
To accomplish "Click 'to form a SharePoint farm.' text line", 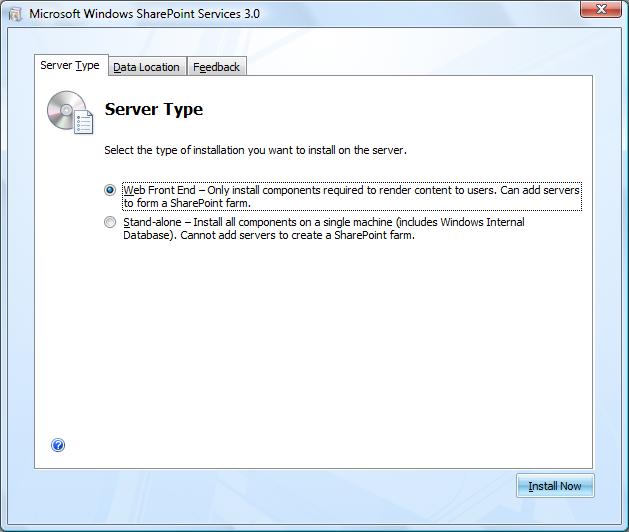I will pos(187,203).
